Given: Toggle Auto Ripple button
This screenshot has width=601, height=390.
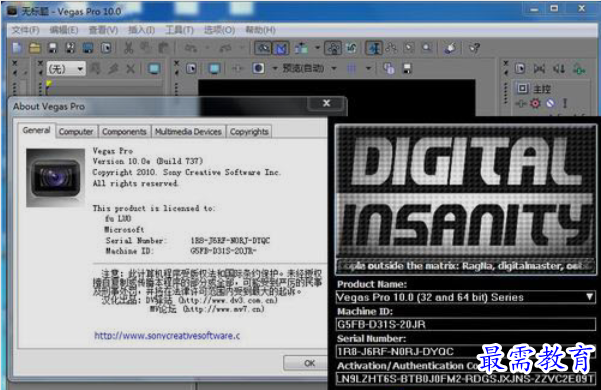Looking at the screenshot, I should pyautogui.click(x=301, y=48).
